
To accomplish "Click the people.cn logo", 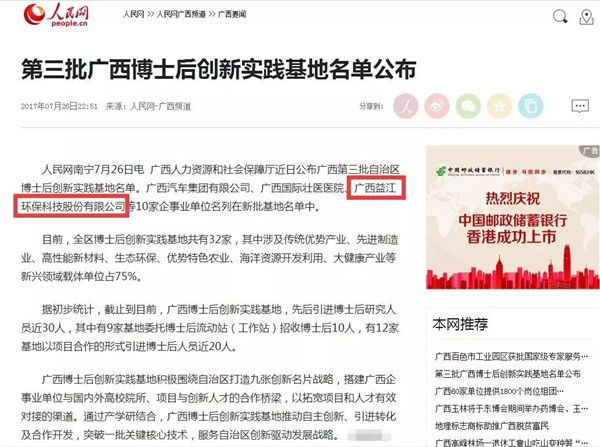I will pyautogui.click(x=56, y=15).
